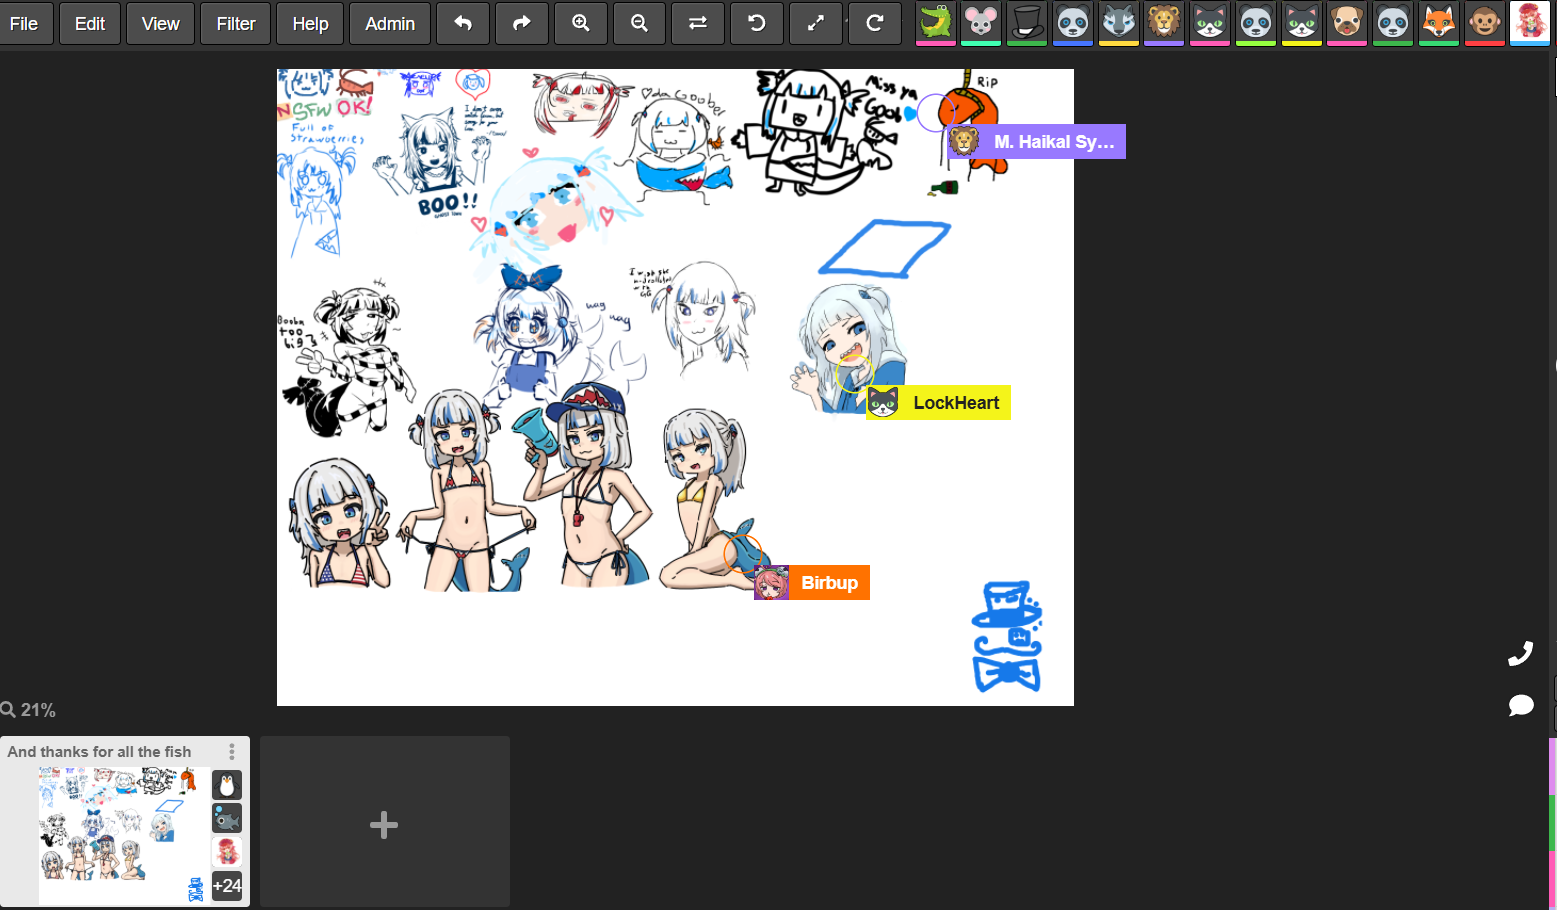Click the fox user avatar
1557x910 pixels.
click(x=1438, y=22)
